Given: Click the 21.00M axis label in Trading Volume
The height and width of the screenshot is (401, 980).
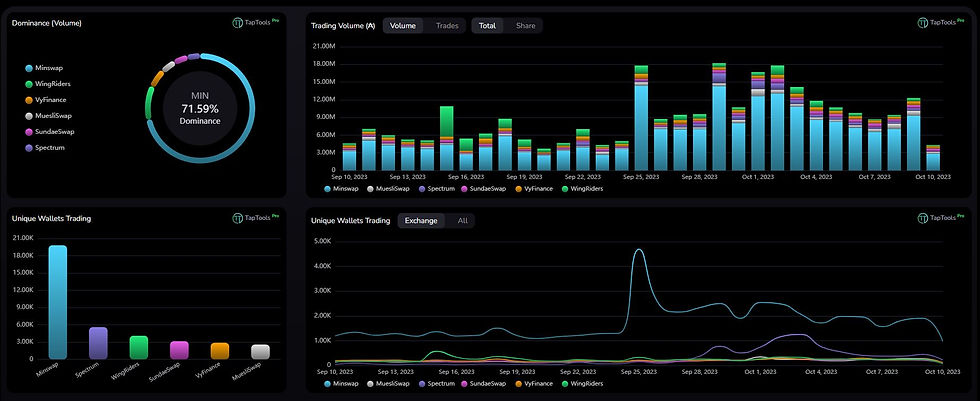Looking at the screenshot, I should coord(325,46).
